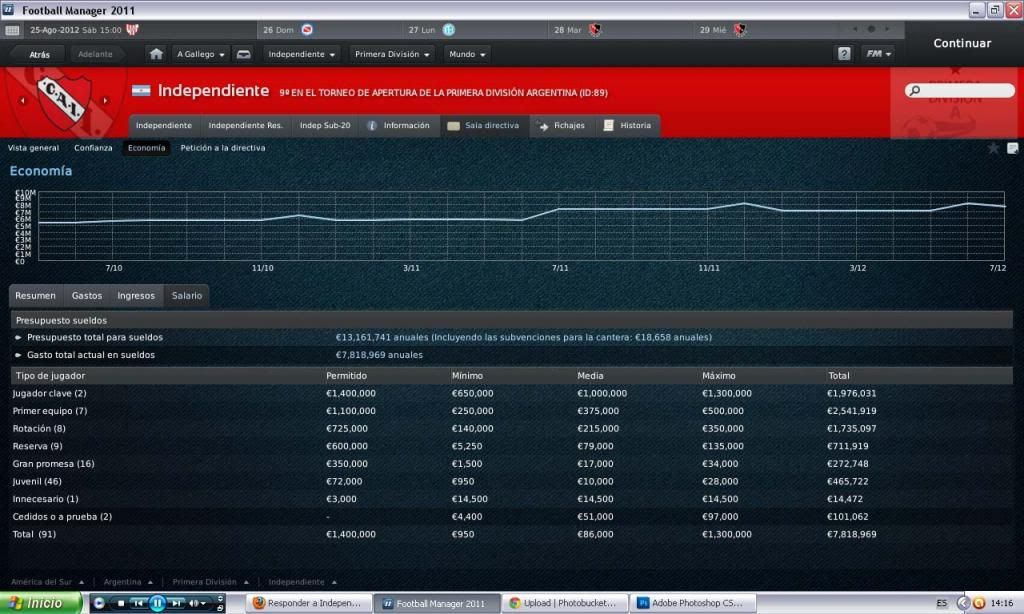
Task: Expand América del Sur footer menu
Action: tap(47, 582)
